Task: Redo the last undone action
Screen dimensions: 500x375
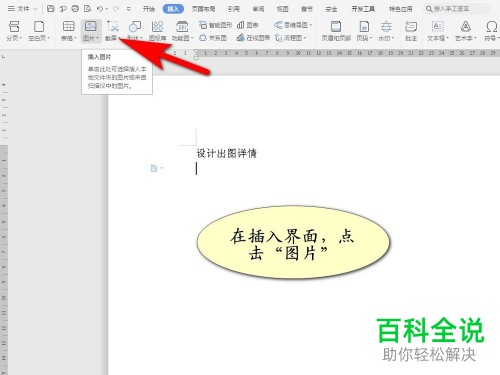Action: pos(116,9)
